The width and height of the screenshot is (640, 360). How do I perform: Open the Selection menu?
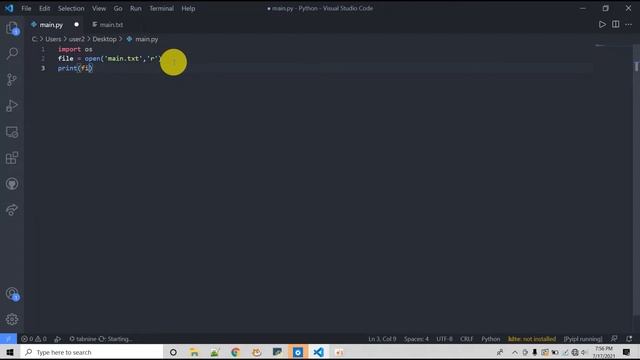point(71,8)
